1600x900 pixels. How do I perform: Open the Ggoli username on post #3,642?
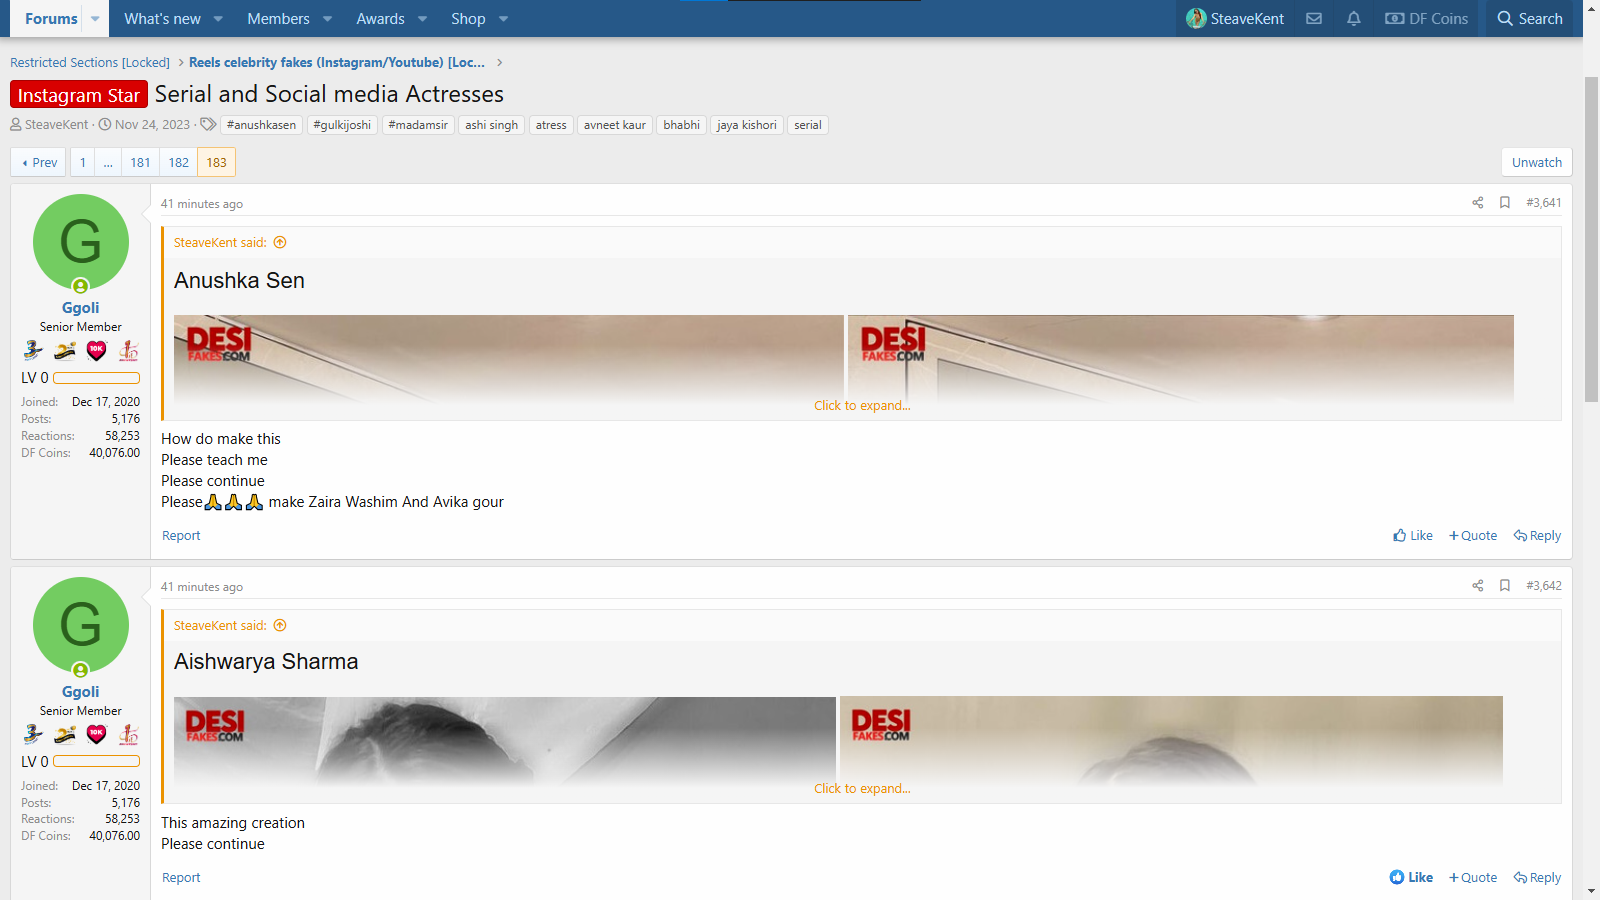[x=81, y=692]
